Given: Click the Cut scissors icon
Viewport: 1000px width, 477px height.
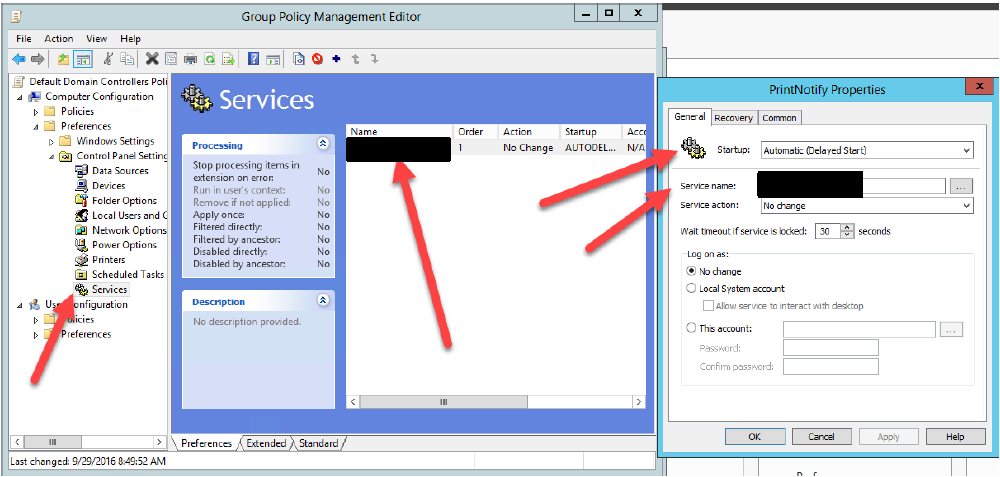Looking at the screenshot, I should [x=108, y=59].
